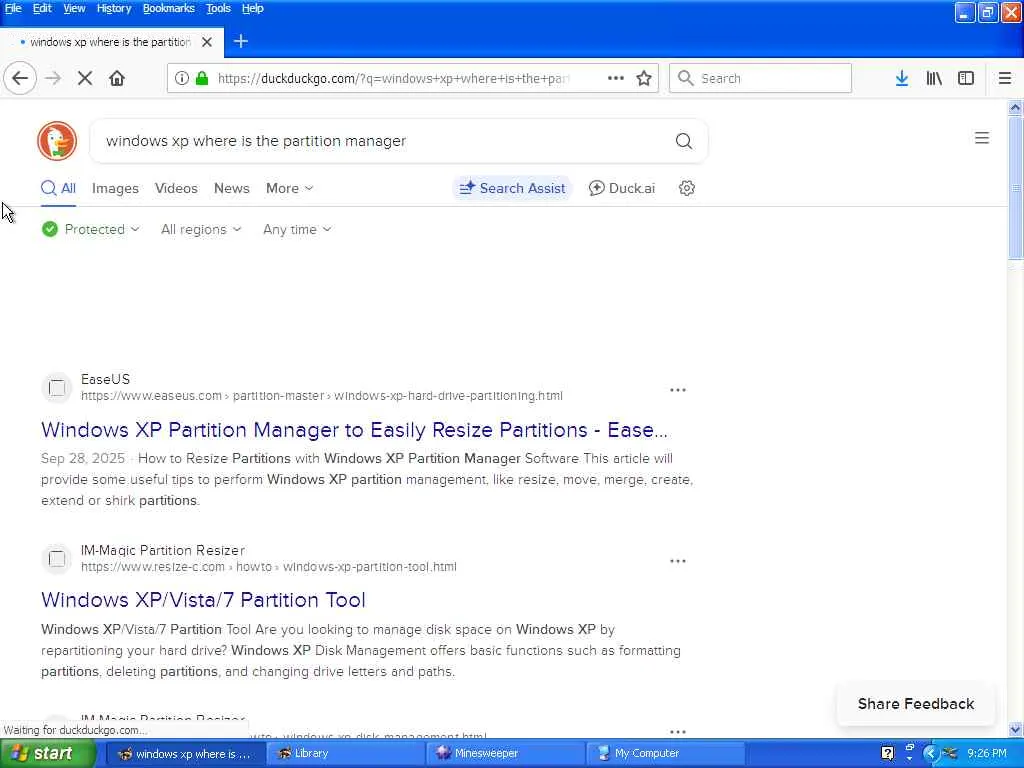Open a new tab with plus icon
Image resolution: width=1024 pixels, height=768 pixels.
click(240, 41)
